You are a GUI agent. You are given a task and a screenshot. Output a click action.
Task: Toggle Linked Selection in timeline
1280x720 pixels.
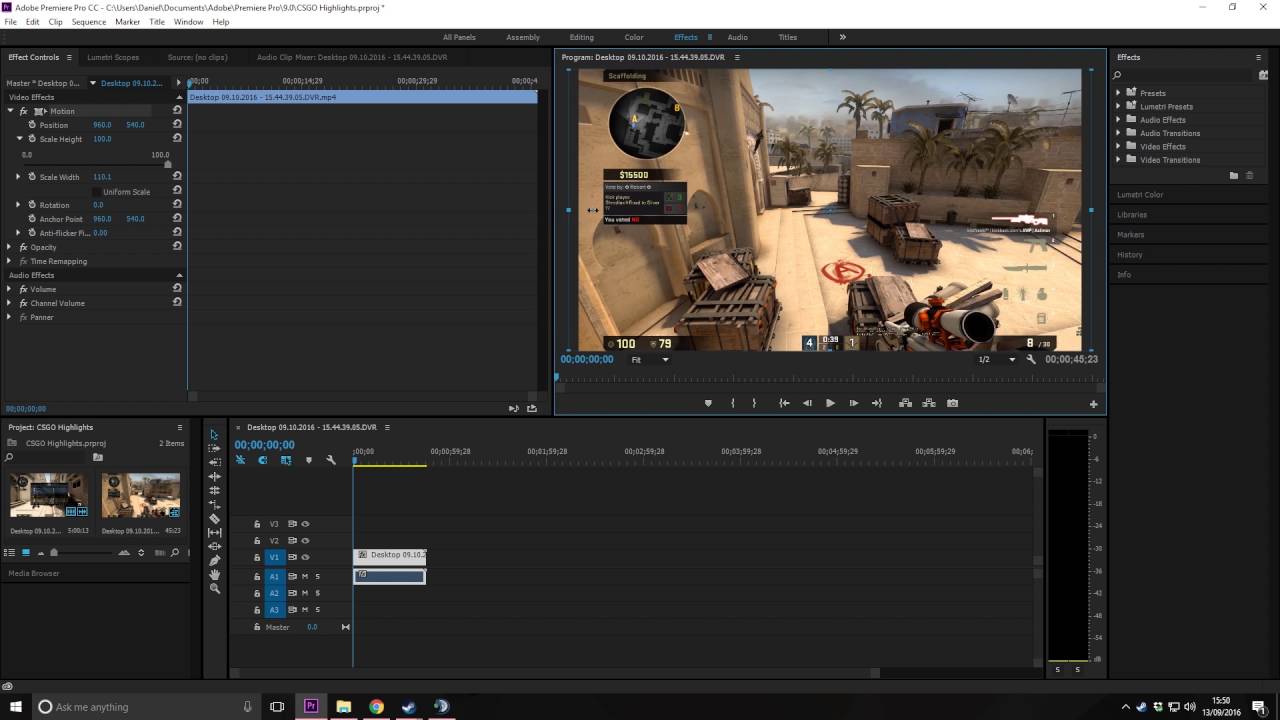286,460
